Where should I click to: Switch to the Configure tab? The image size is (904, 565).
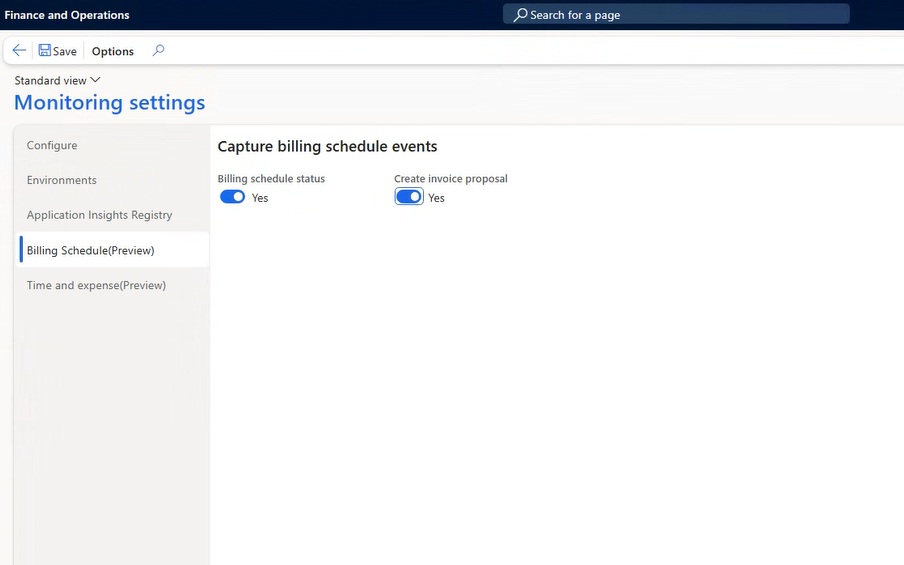pos(52,145)
